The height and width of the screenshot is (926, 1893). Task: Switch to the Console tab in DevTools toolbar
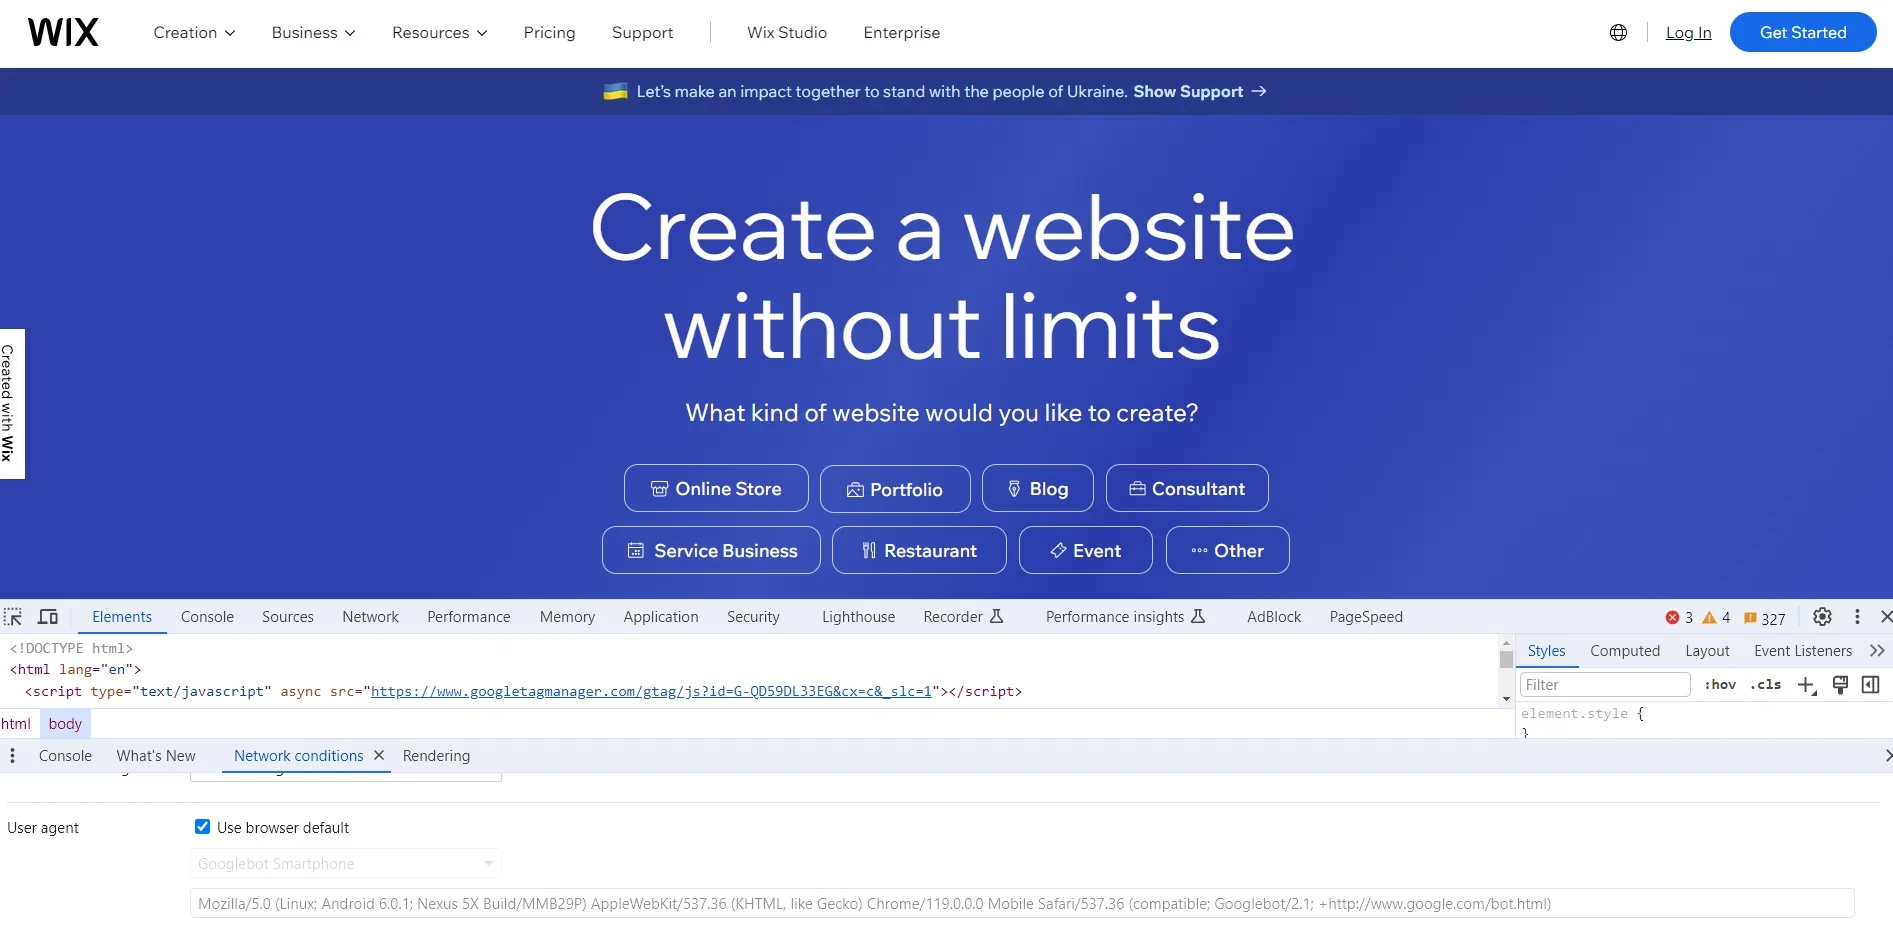[x=207, y=617]
